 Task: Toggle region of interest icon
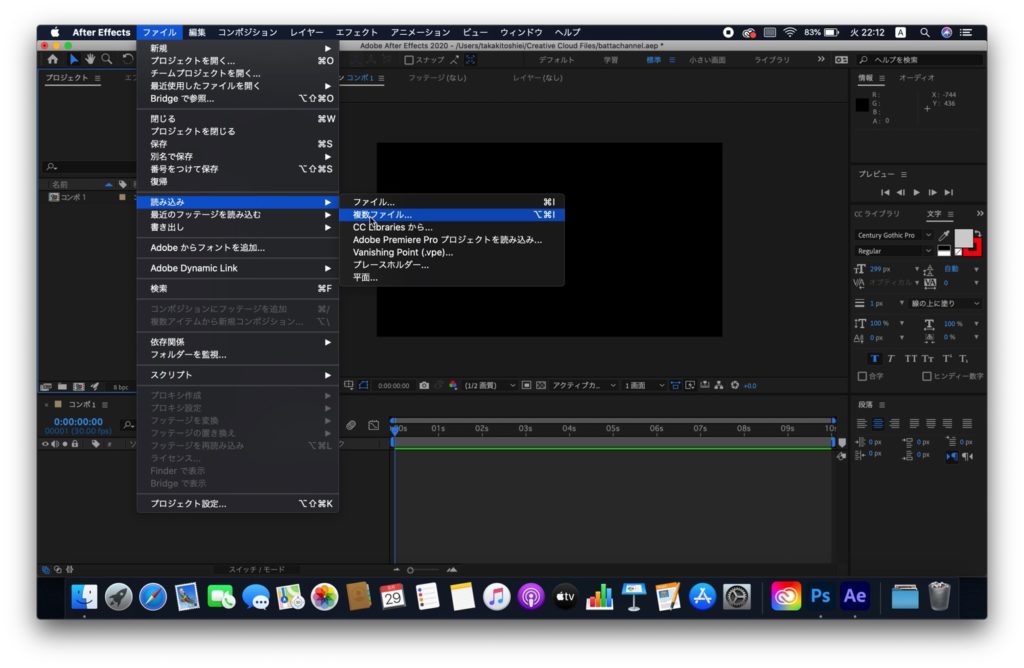tap(526, 385)
